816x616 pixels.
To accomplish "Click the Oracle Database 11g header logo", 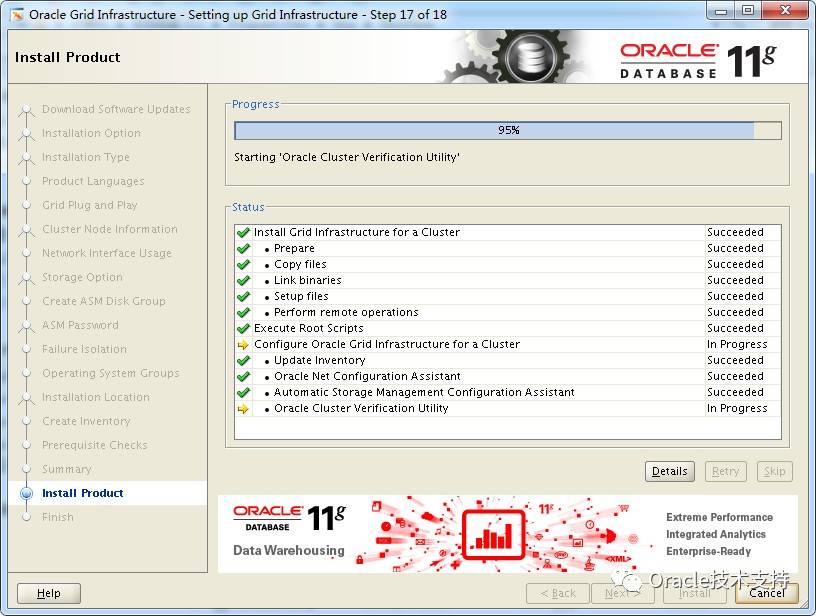I will click(698, 61).
